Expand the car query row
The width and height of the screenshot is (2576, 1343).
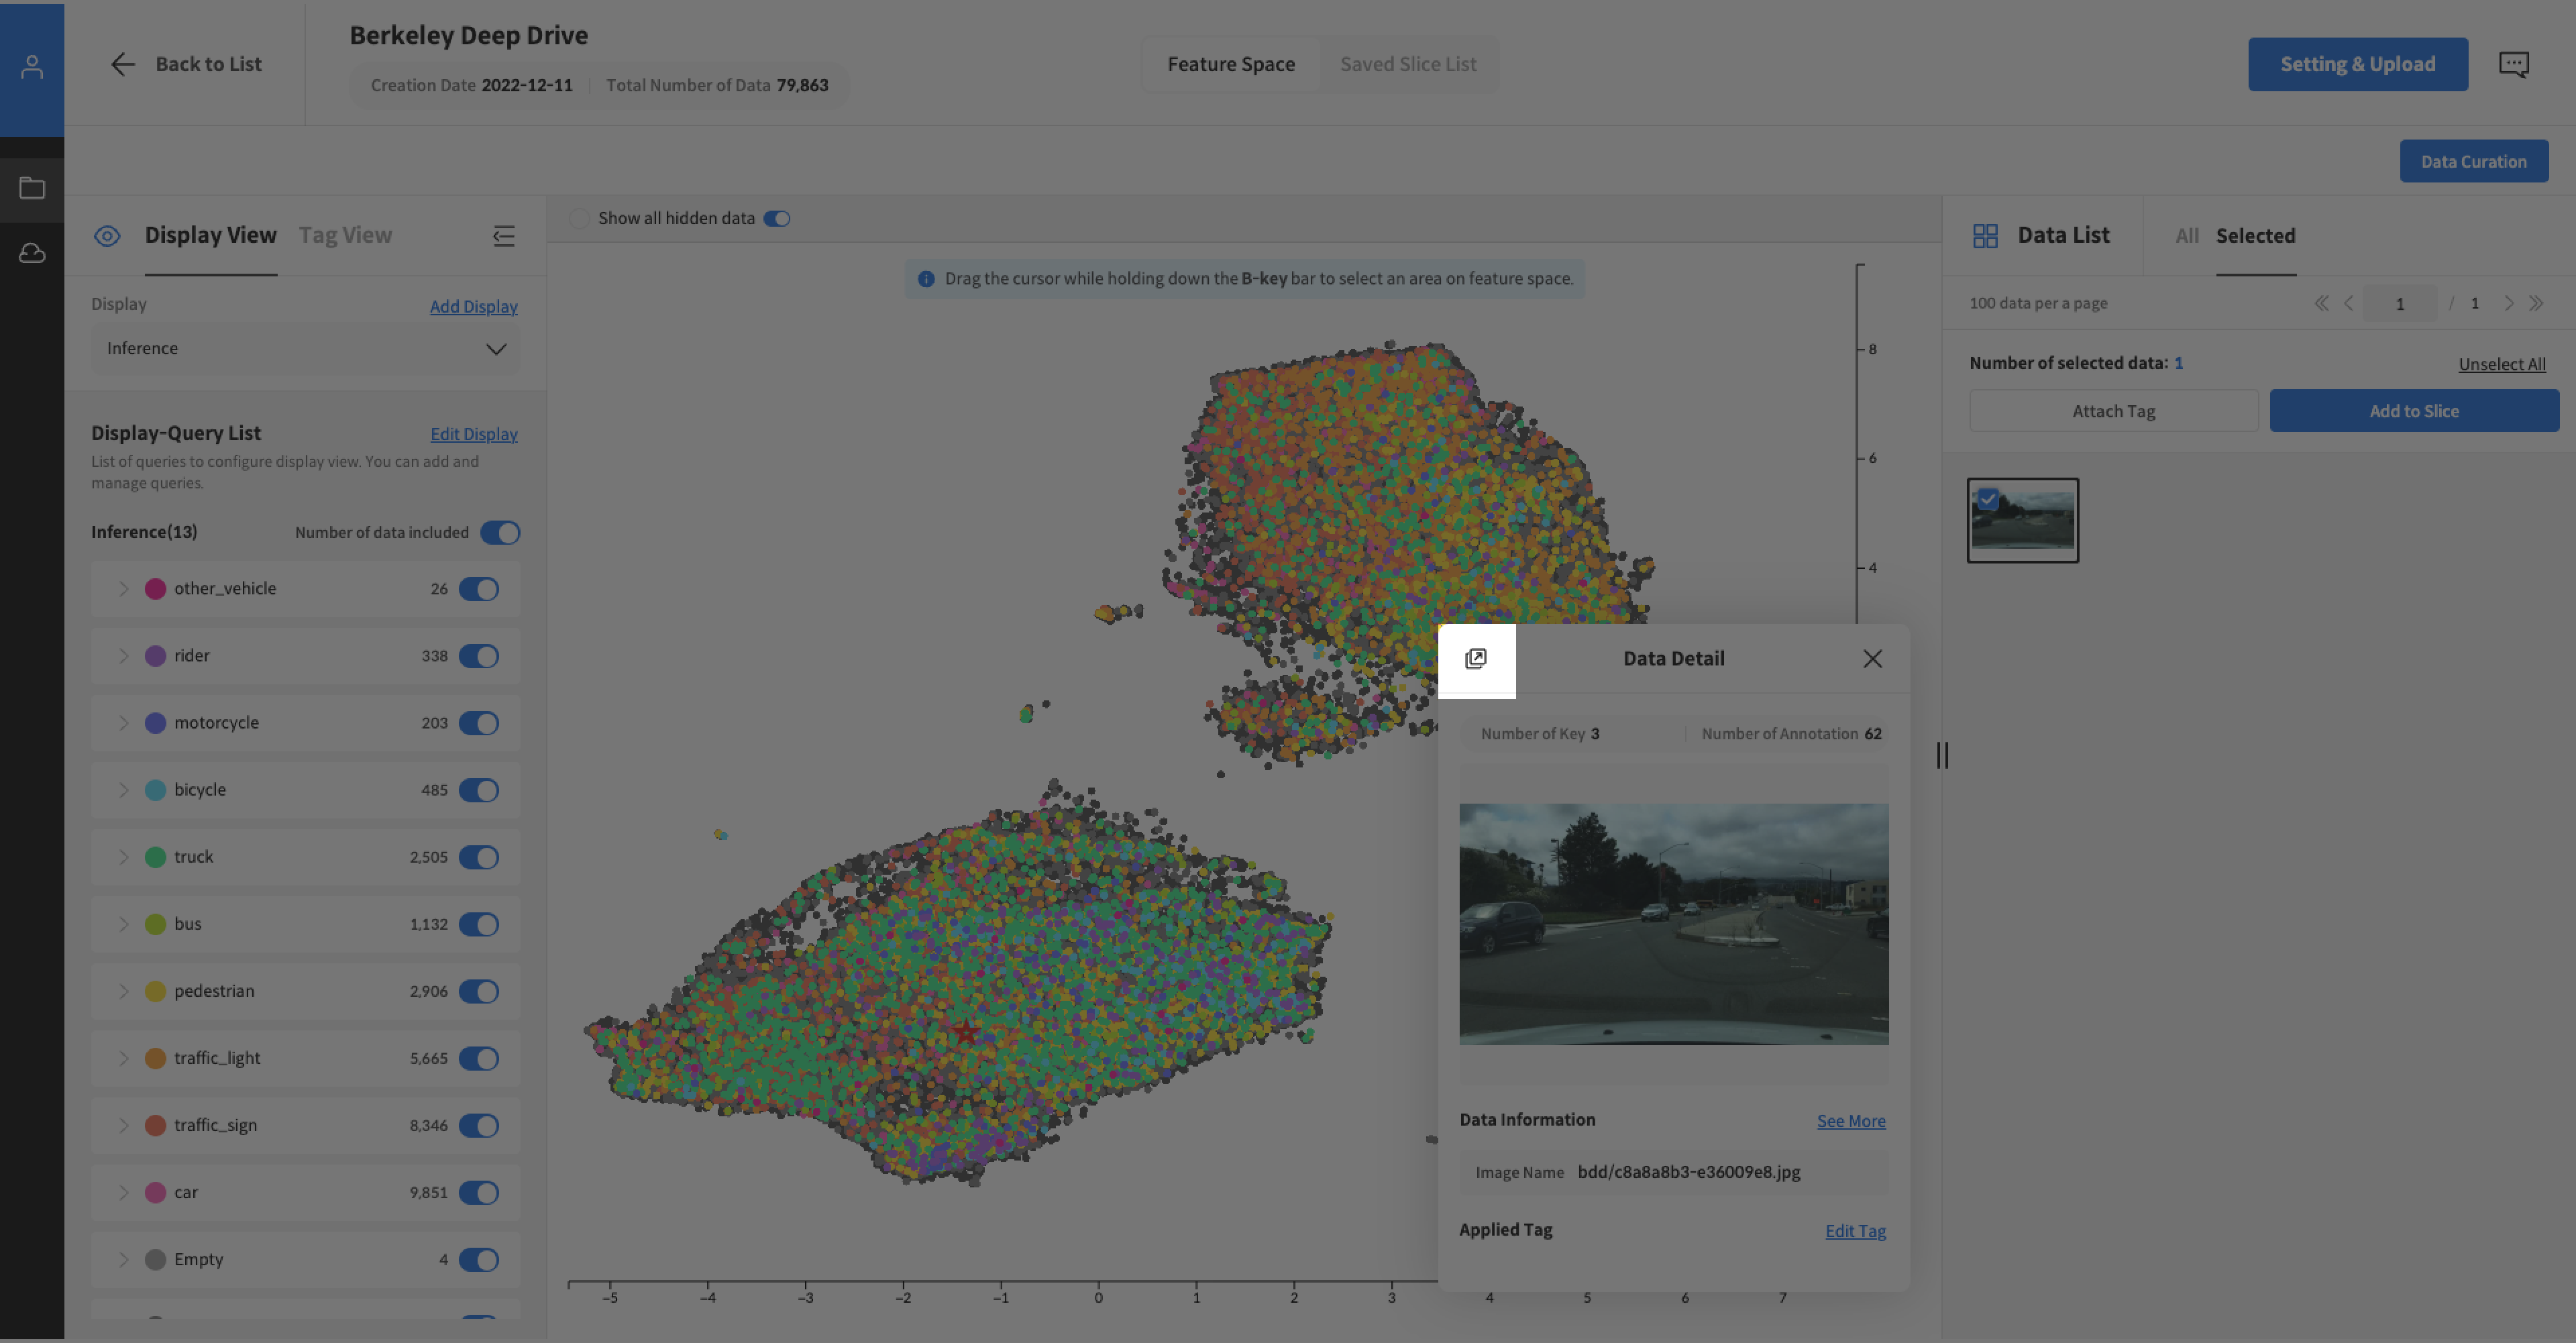(124, 1192)
